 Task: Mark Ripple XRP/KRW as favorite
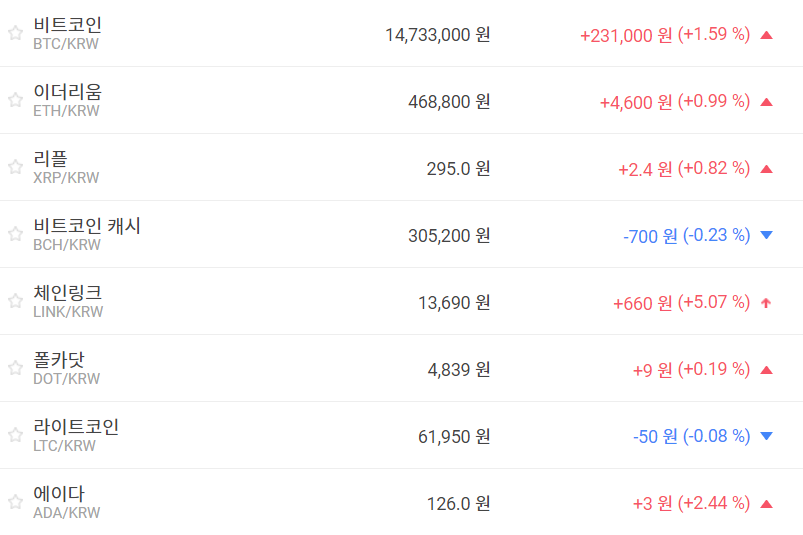(15, 167)
